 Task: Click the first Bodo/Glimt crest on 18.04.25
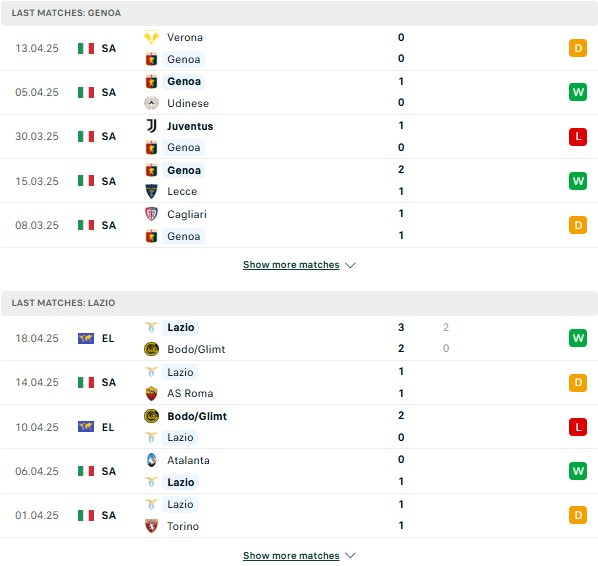click(151, 349)
